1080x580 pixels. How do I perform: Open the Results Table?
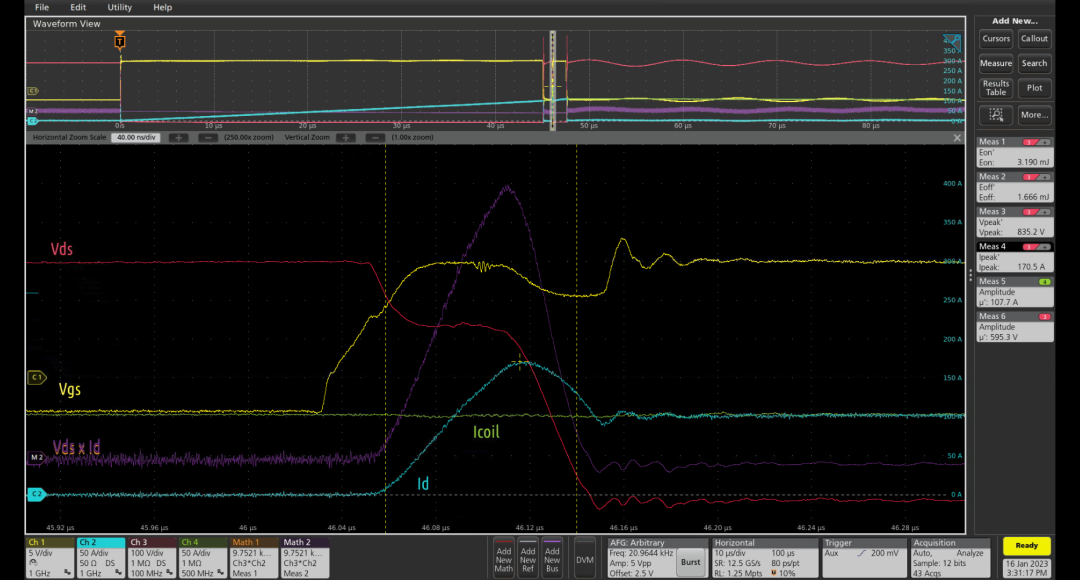click(x=995, y=87)
